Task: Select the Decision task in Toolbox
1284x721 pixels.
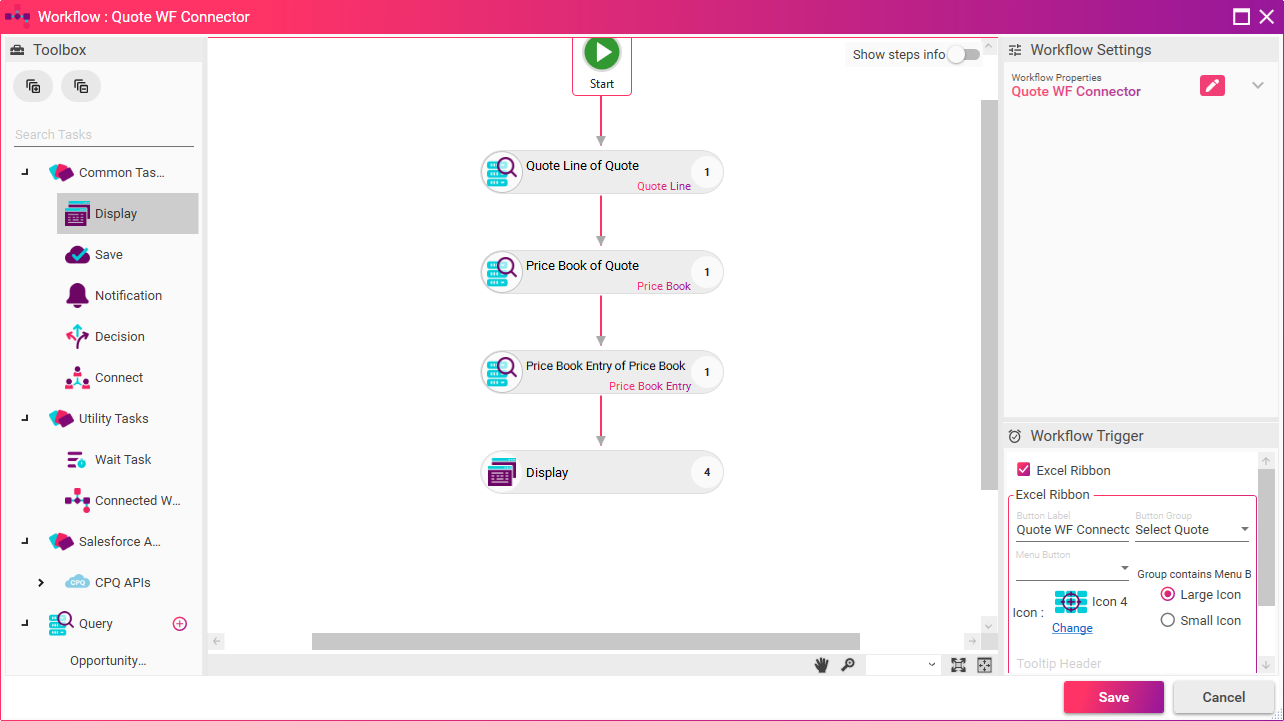Action: pos(119,337)
